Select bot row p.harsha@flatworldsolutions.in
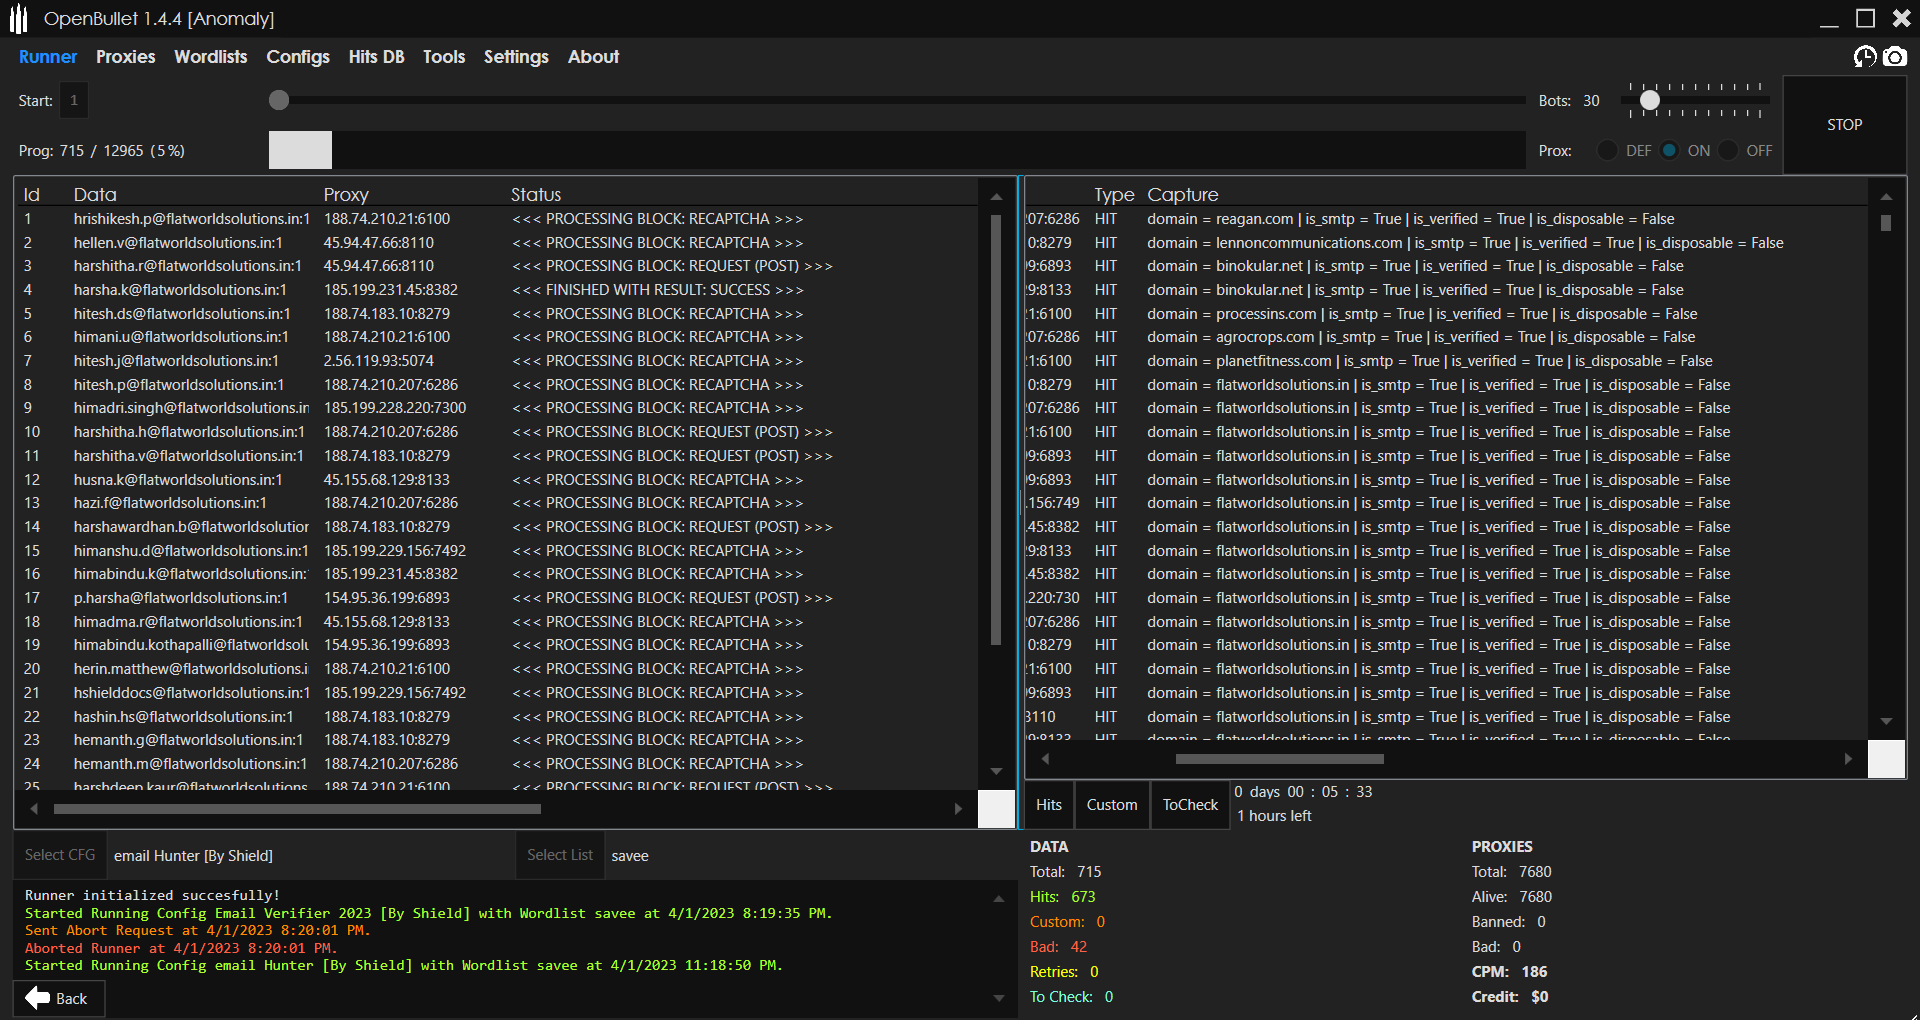Viewport: 1920px width, 1020px height. click(496, 598)
